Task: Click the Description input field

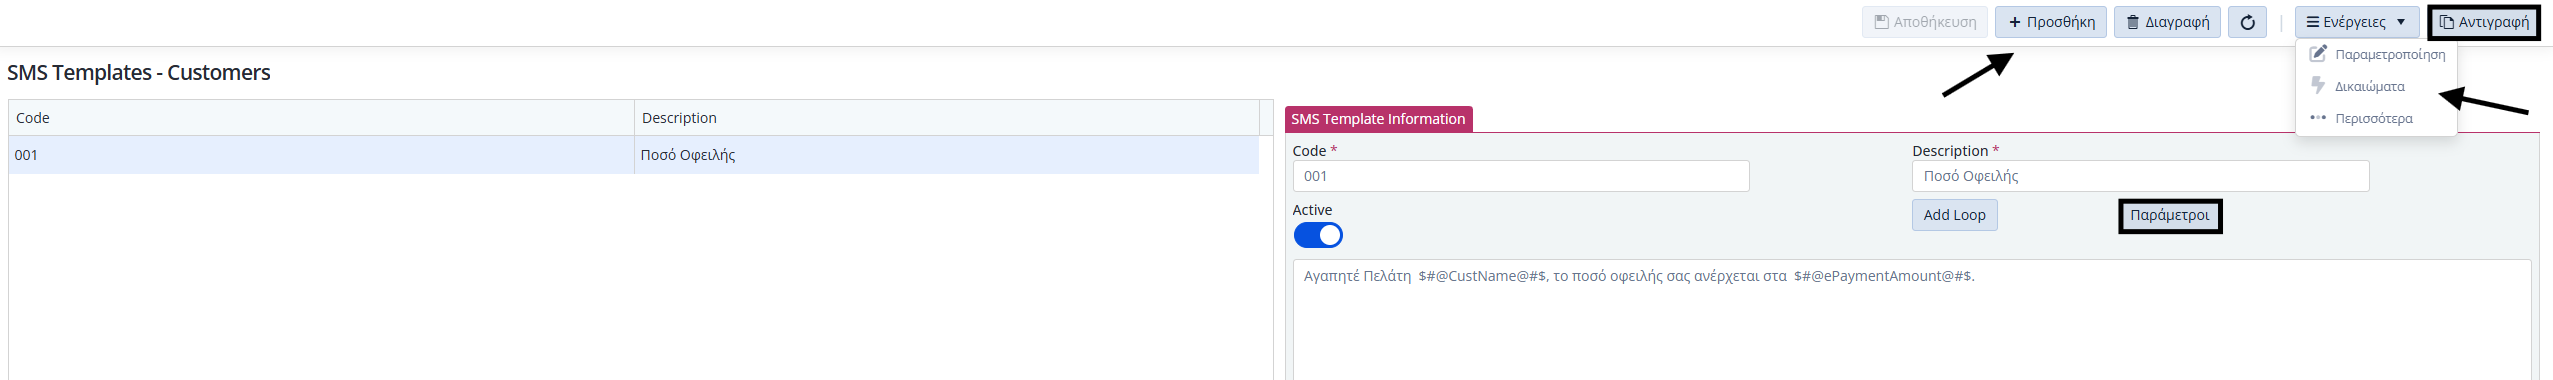Action: coord(2140,176)
